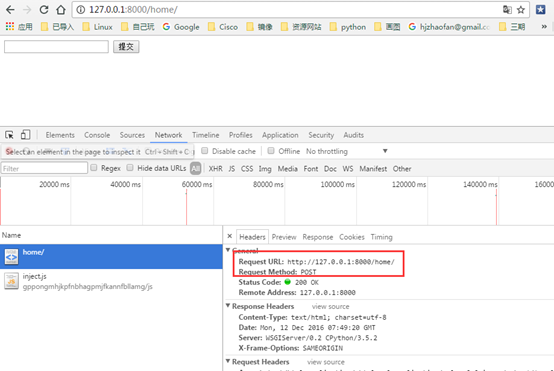Filter requests by Other
The height and width of the screenshot is (371, 554).
(402, 169)
